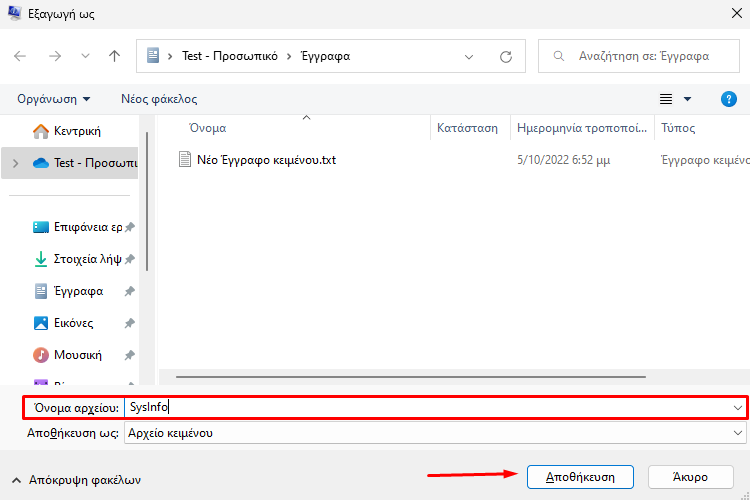
Task: Open the 'Αποθήκευση ως' type combo box
Action: [x=435, y=433]
